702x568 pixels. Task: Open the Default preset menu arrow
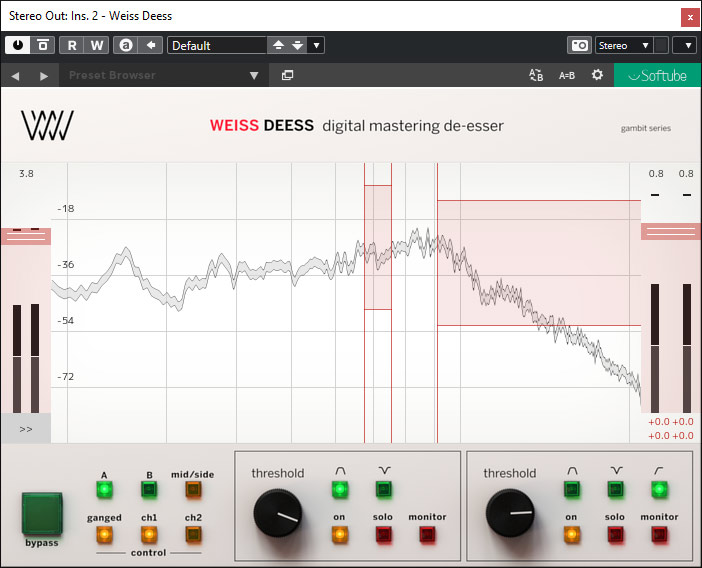(316, 45)
